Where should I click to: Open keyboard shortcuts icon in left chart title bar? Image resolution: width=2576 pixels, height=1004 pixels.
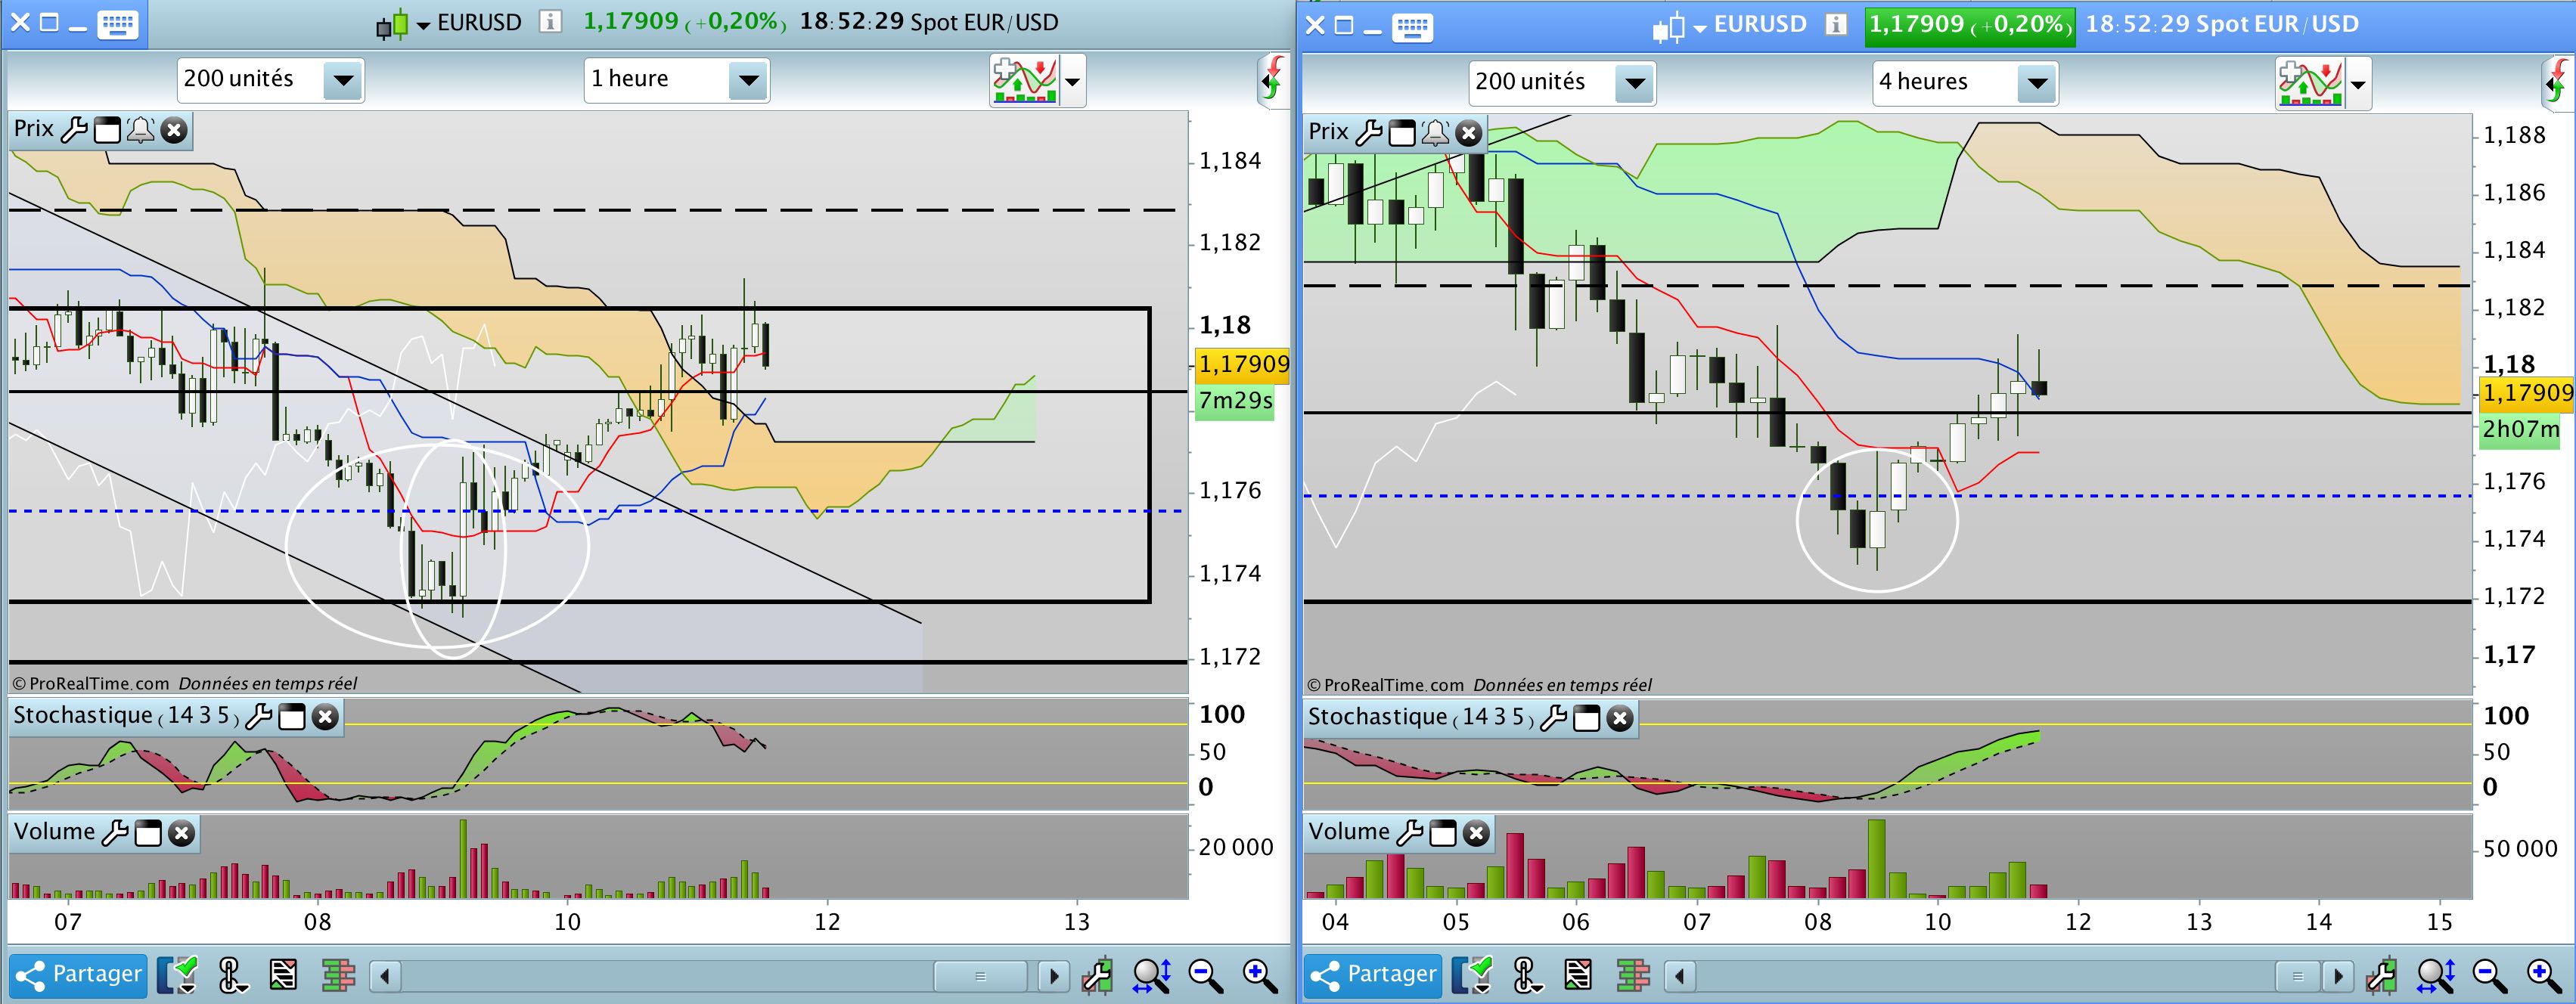pos(117,23)
